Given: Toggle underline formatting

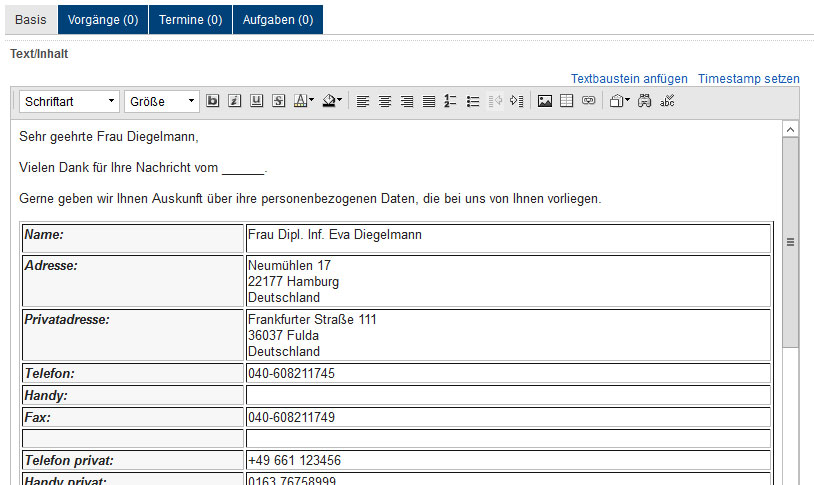Looking at the screenshot, I should pos(256,101).
